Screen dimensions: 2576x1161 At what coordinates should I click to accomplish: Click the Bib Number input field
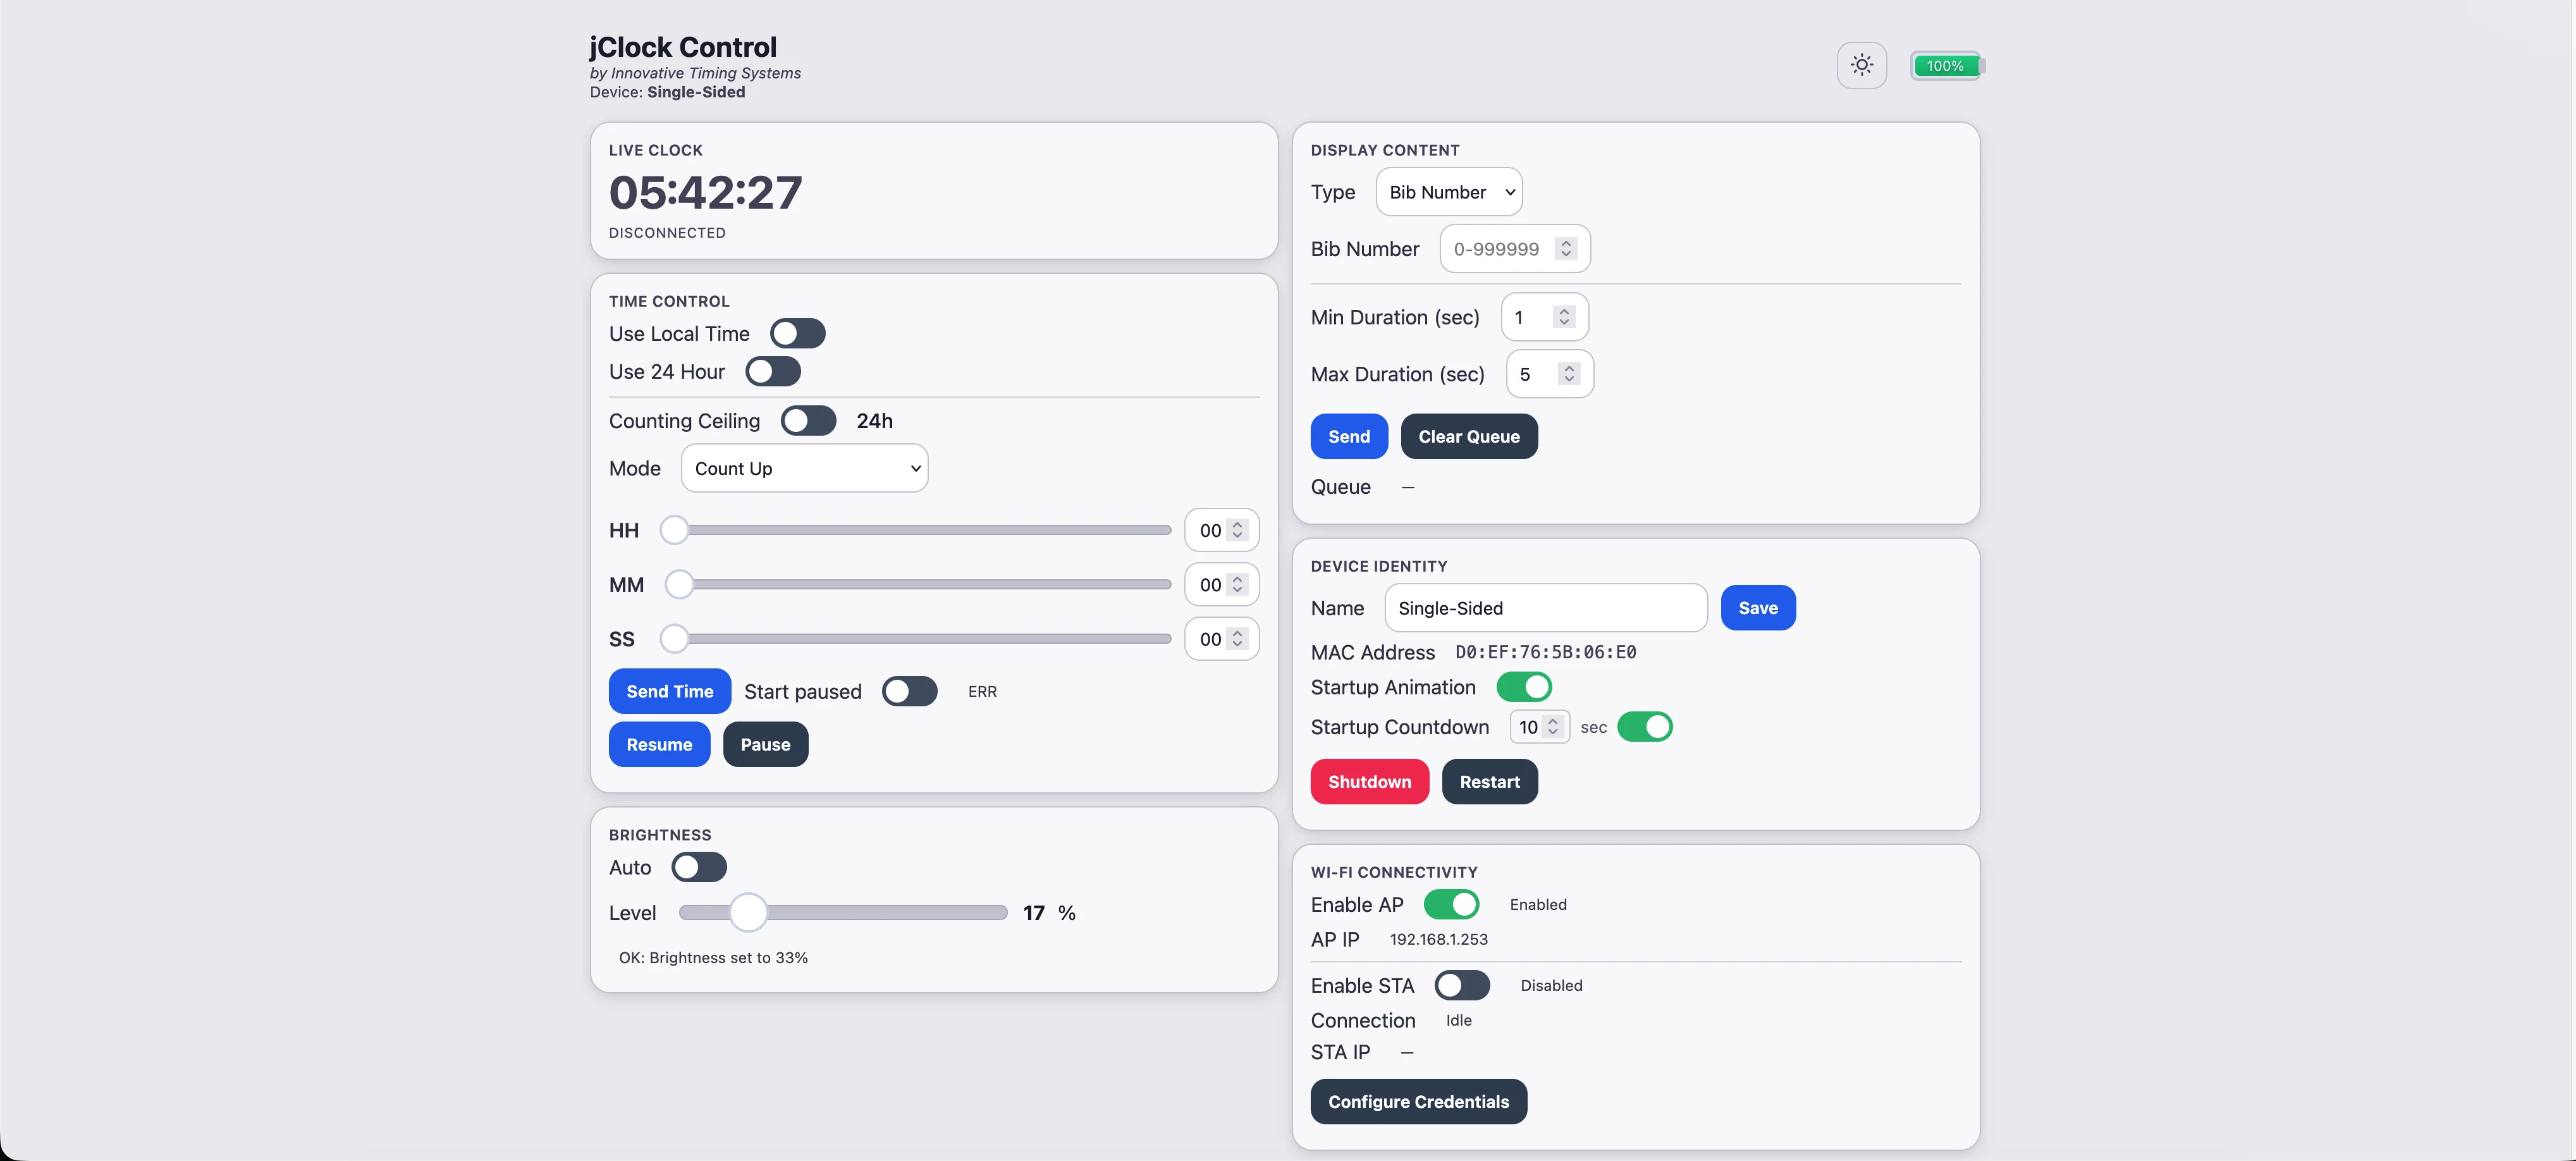pos(1515,249)
